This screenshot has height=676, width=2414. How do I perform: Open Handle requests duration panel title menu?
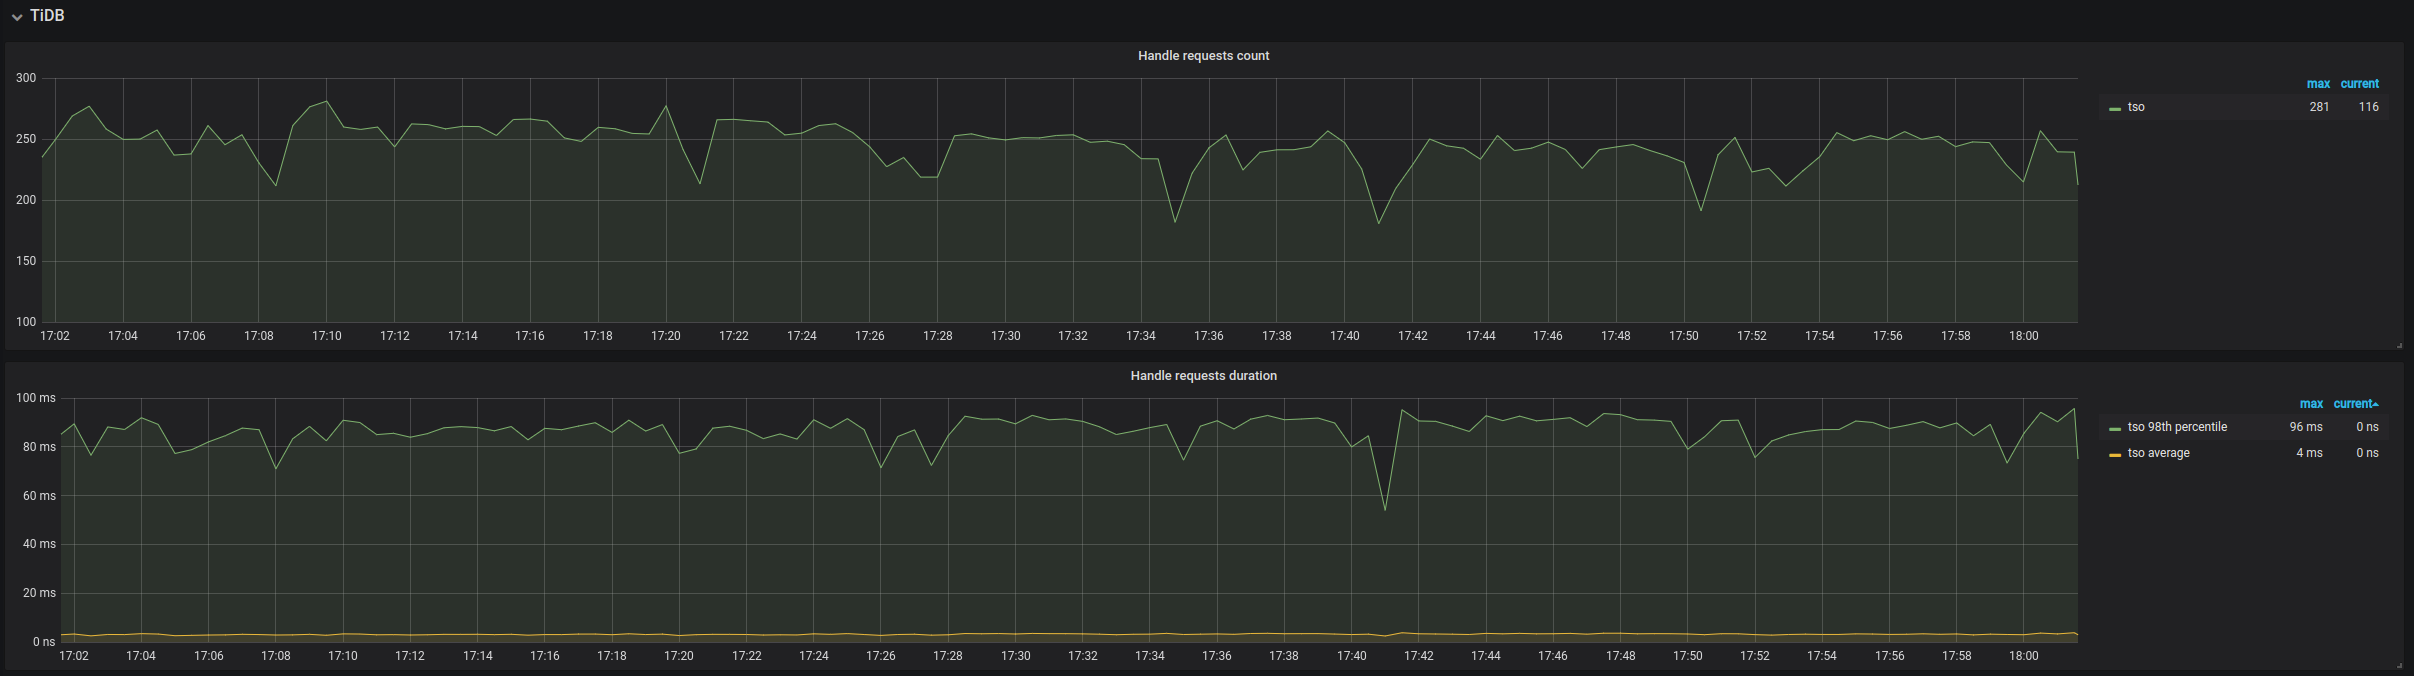point(1203,376)
